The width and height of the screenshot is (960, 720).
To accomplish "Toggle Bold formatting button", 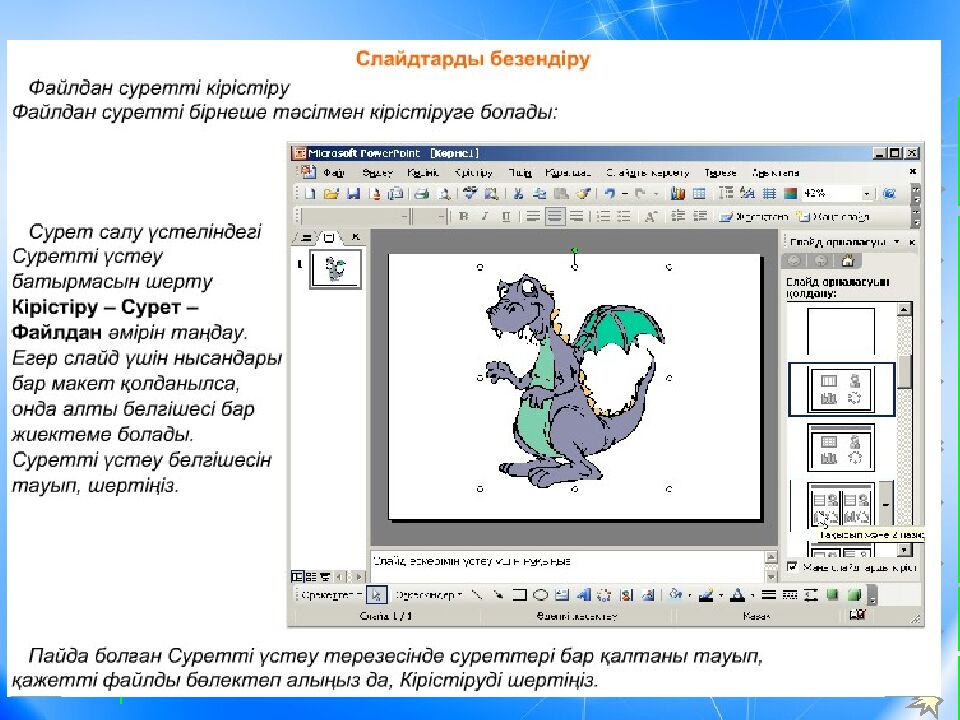I will pyautogui.click(x=463, y=216).
